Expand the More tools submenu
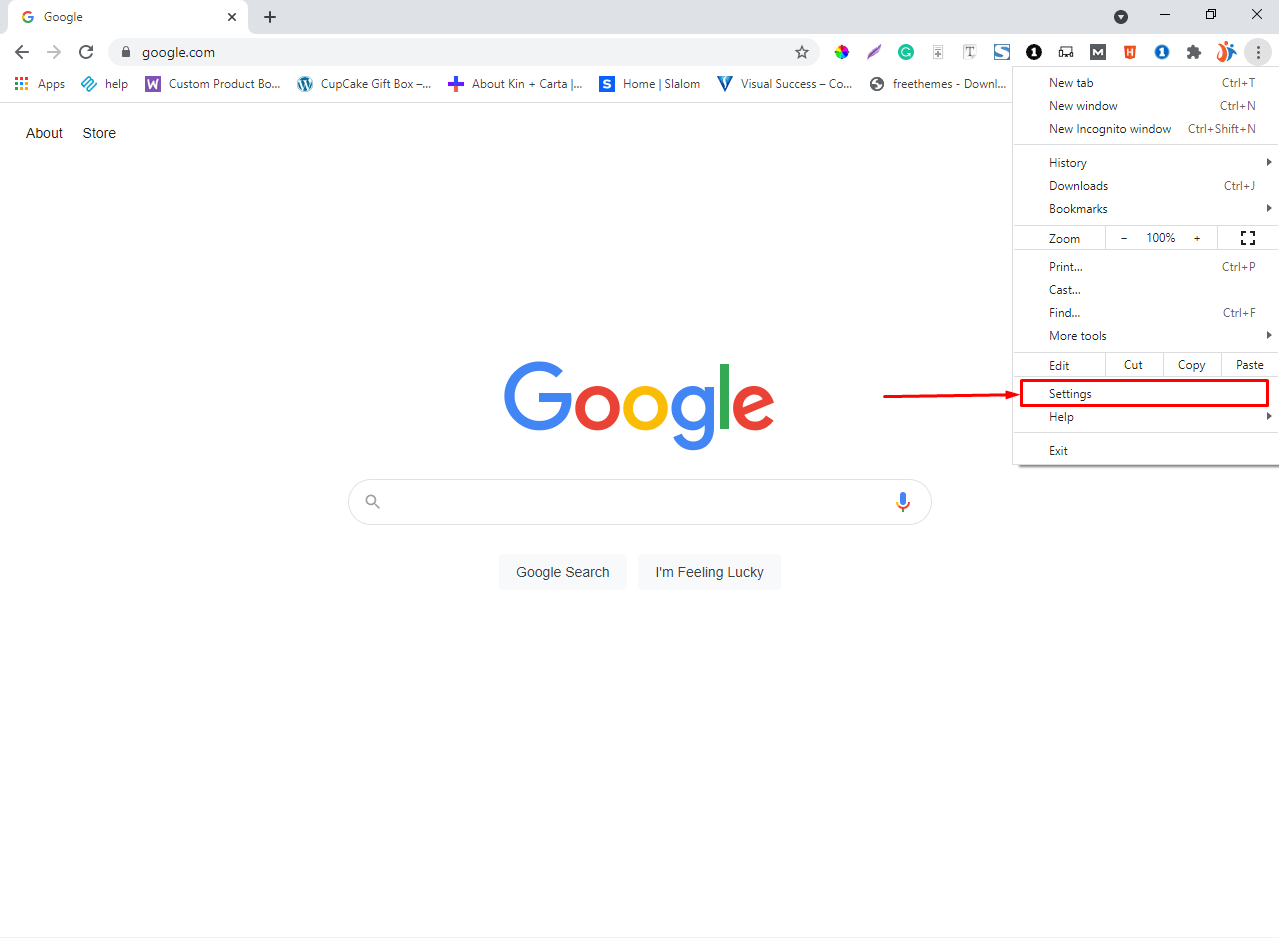 pos(1077,335)
